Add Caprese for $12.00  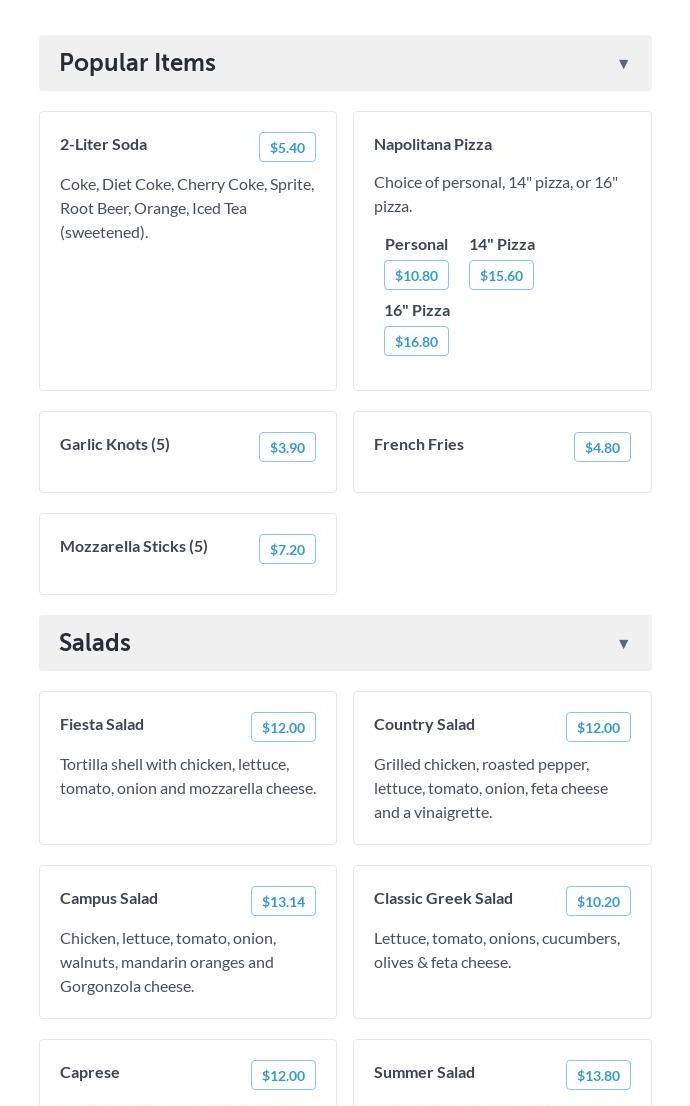point(283,1075)
